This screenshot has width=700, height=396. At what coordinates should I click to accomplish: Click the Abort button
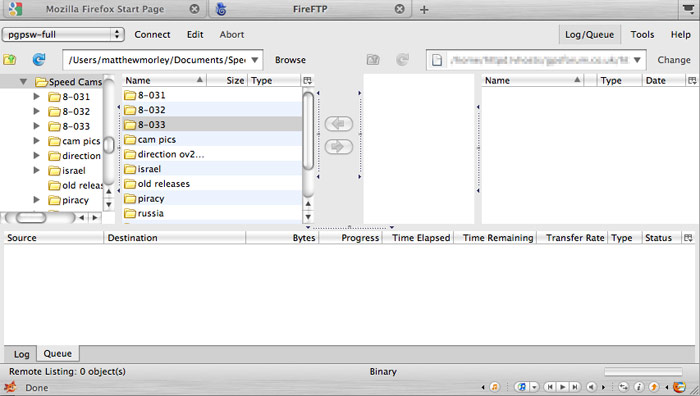pos(232,34)
